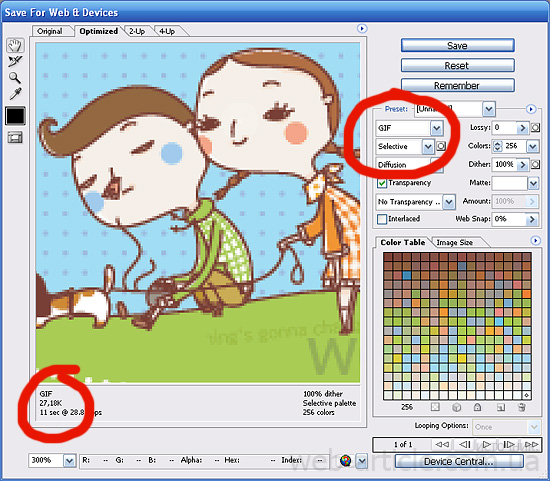Click the '1 of 1' frame counter
The width and height of the screenshot is (550, 481).
[x=403, y=445]
